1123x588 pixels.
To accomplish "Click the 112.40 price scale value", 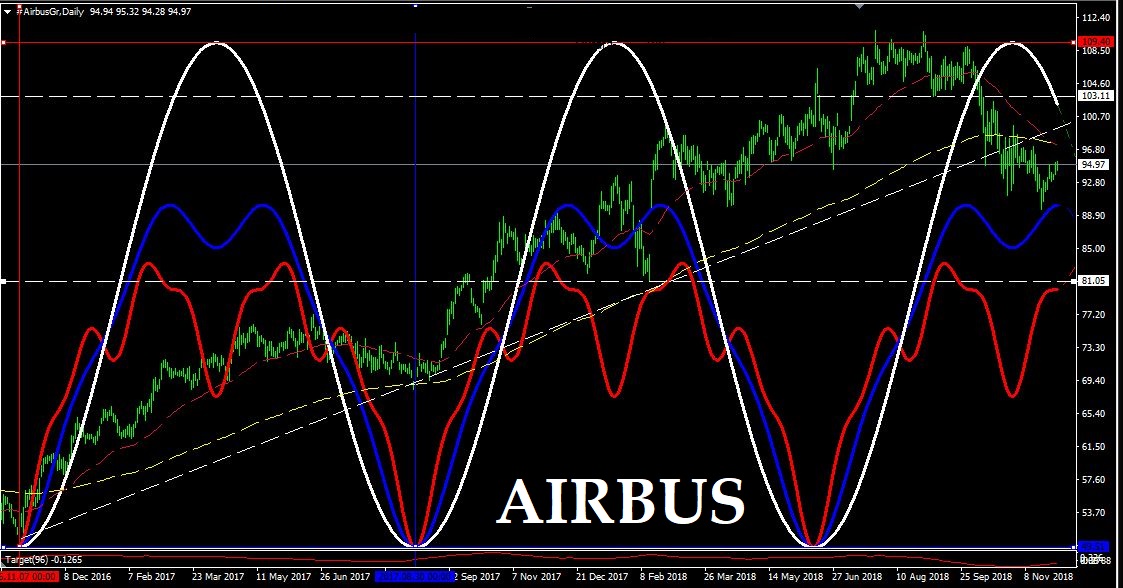I will click(x=1096, y=18).
